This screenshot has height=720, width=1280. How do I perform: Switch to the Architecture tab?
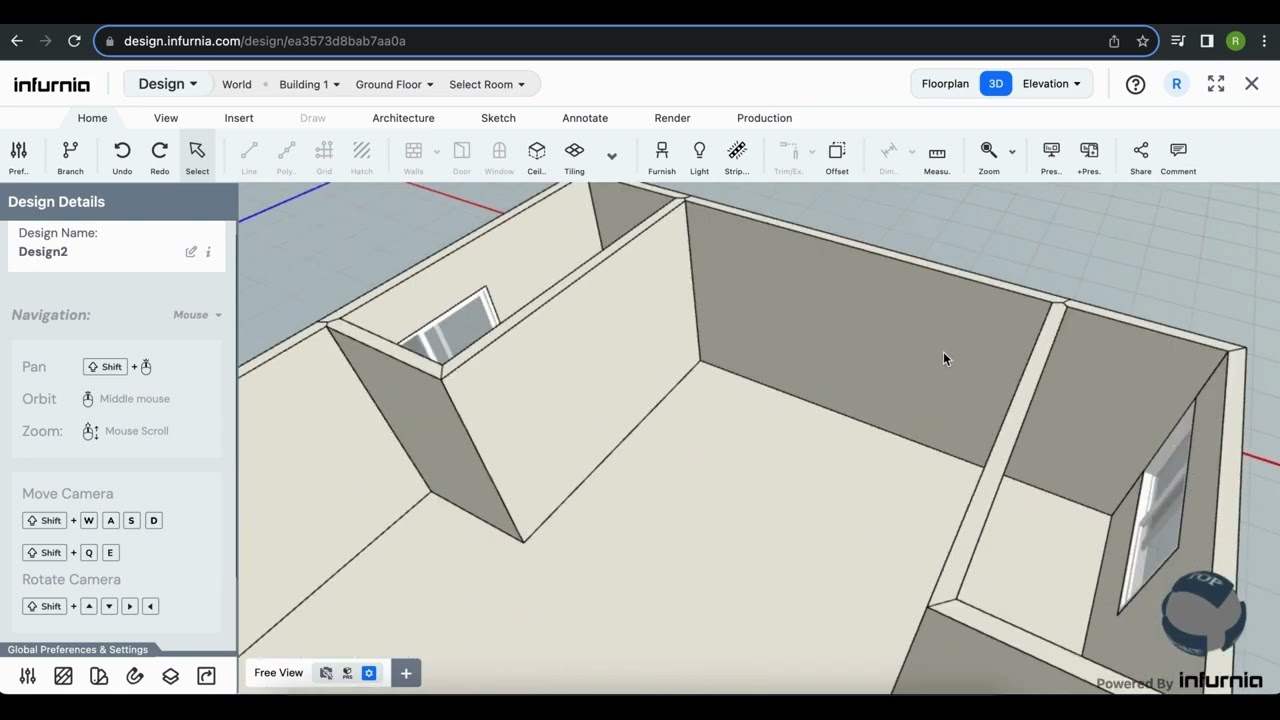click(403, 118)
